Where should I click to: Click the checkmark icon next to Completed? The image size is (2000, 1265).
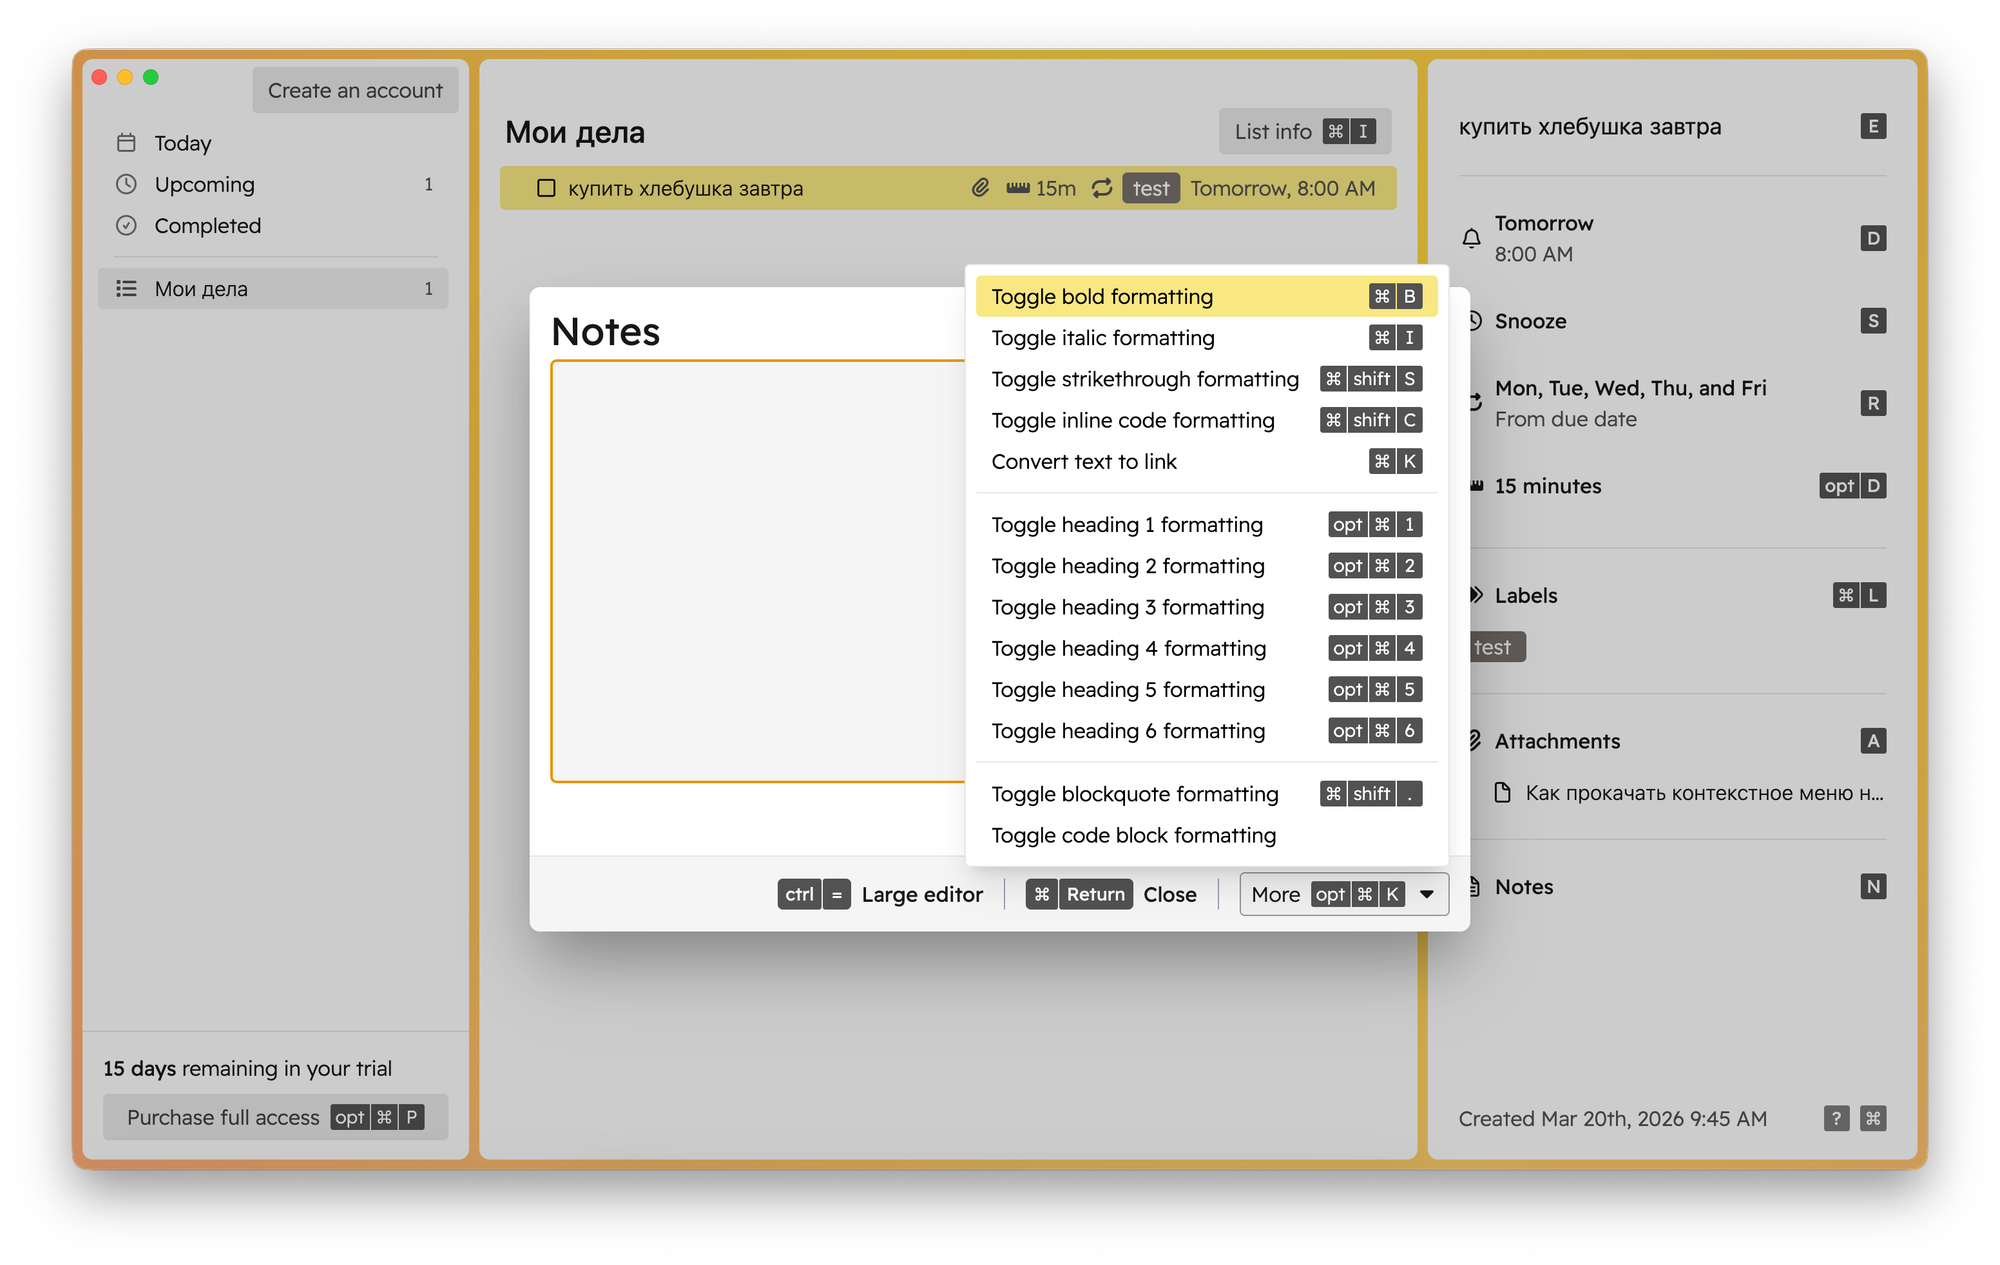126,226
